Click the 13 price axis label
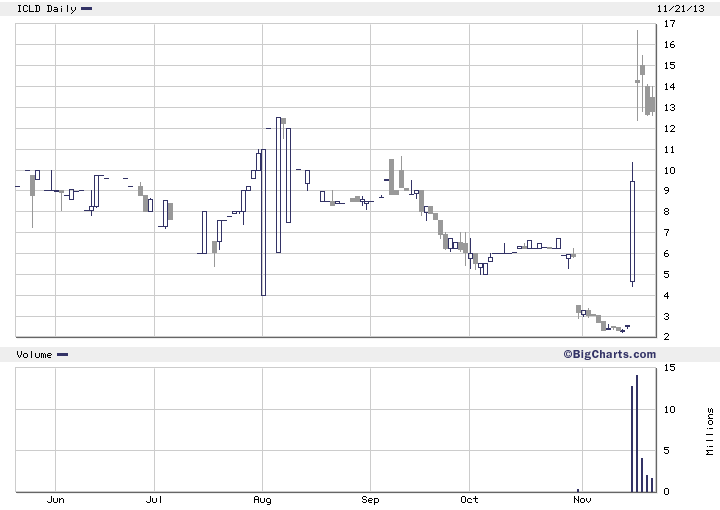The image size is (720, 510). click(x=669, y=107)
